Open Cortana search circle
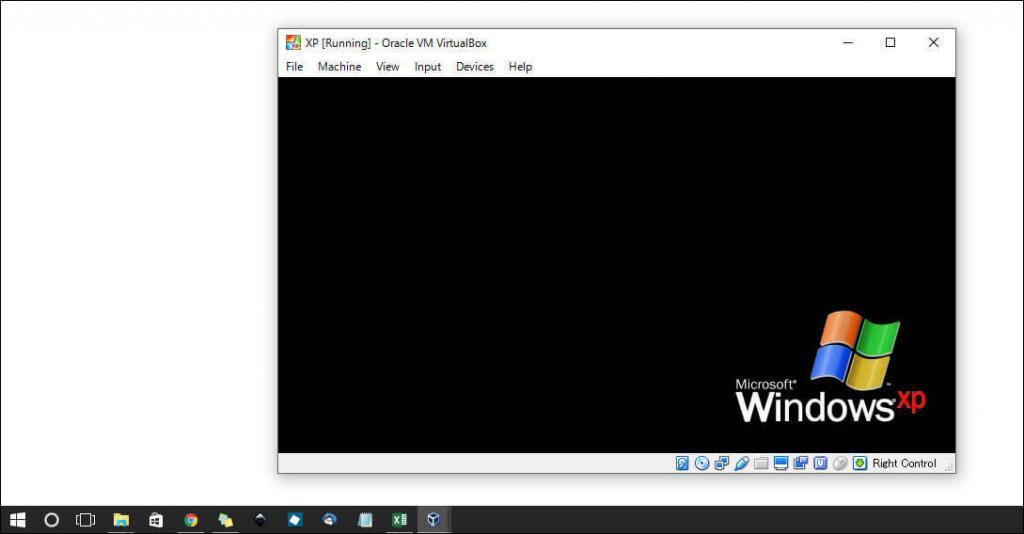This screenshot has height=534, width=1024. click(52, 520)
